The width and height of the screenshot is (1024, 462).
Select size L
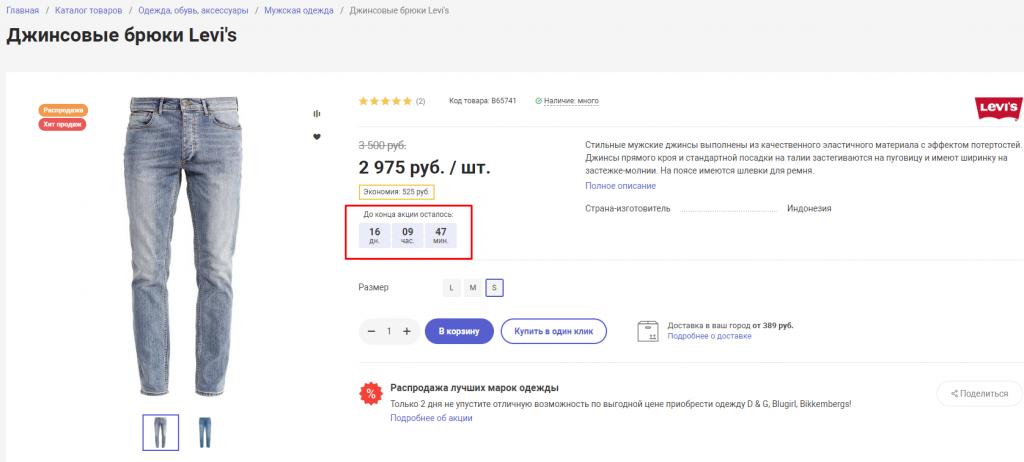click(x=451, y=288)
